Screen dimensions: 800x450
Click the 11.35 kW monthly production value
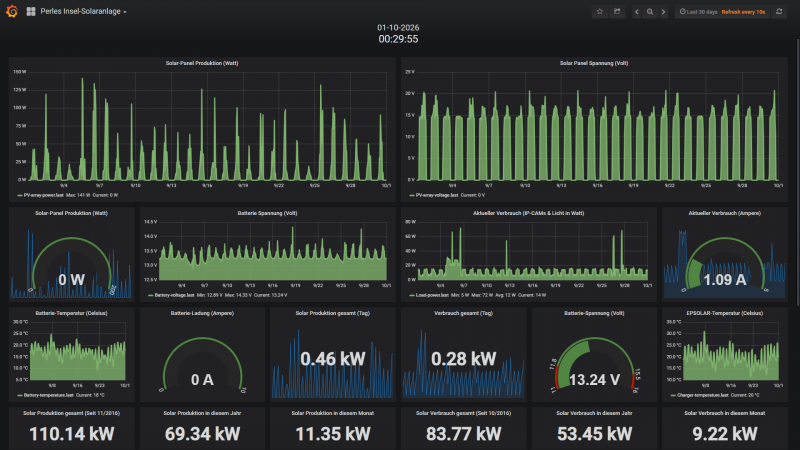[333, 434]
